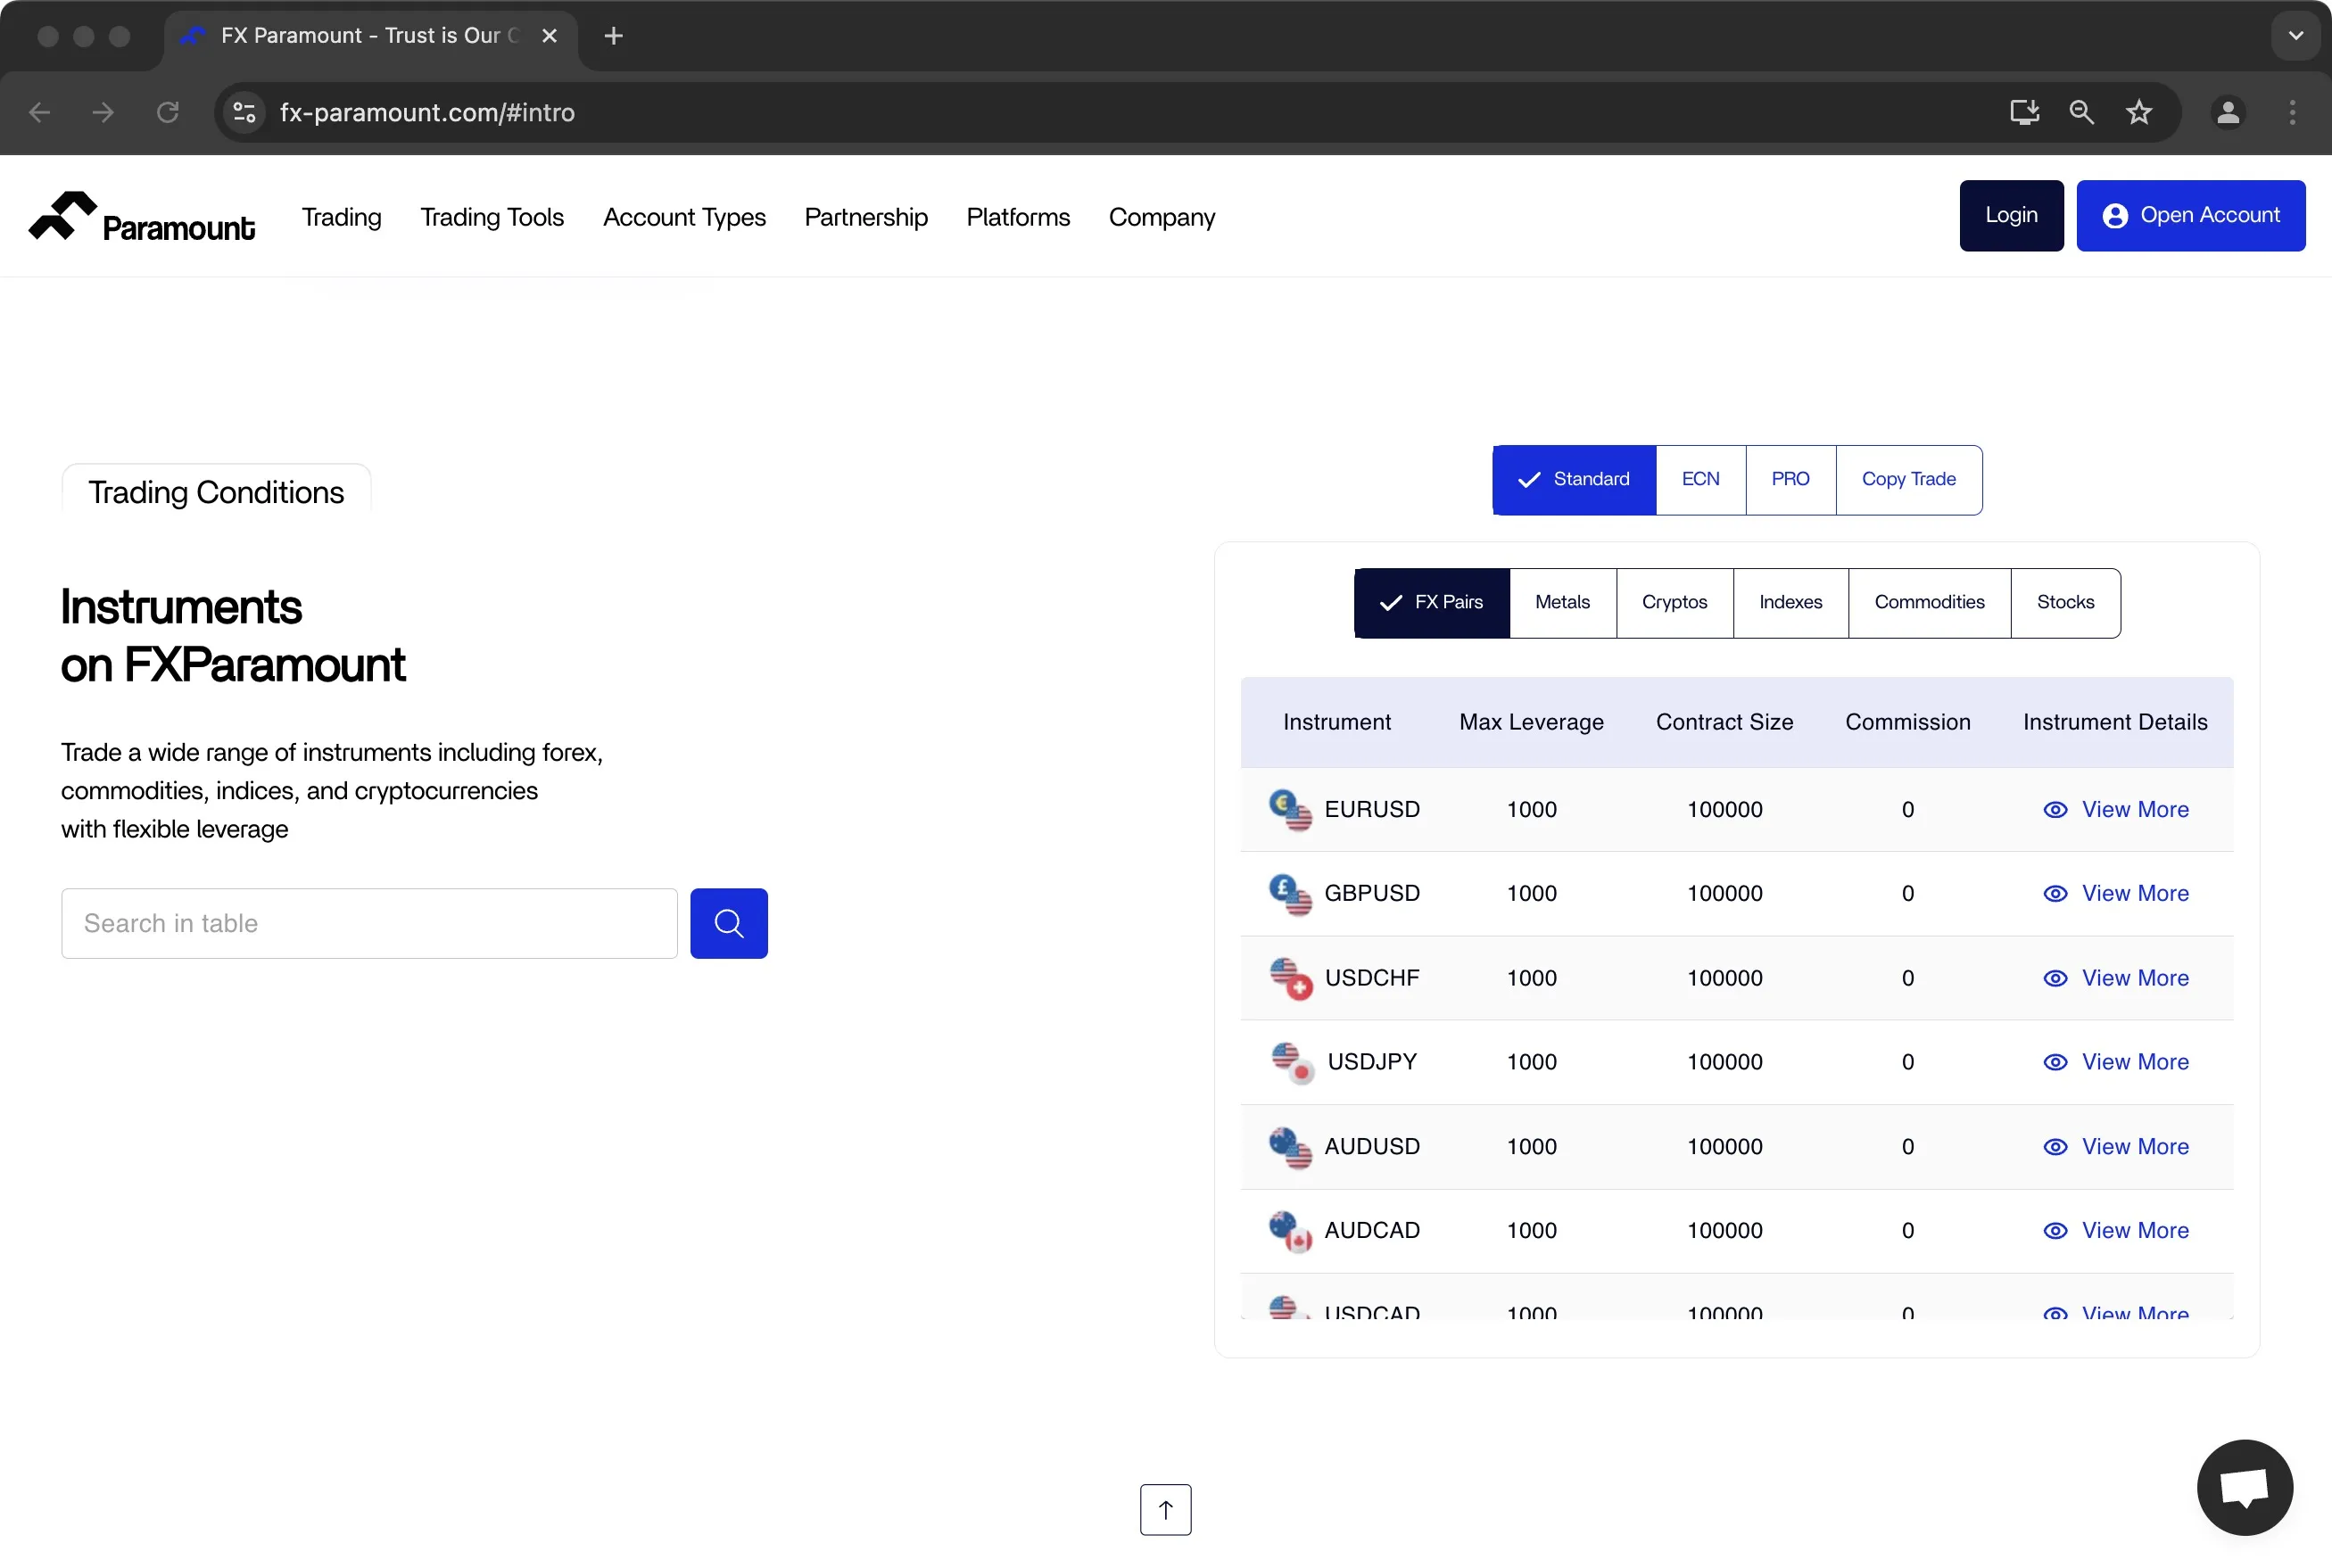Image resolution: width=2332 pixels, height=1568 pixels.
Task: Switch to the Cryptos instruments tab
Action: pyautogui.click(x=1674, y=602)
